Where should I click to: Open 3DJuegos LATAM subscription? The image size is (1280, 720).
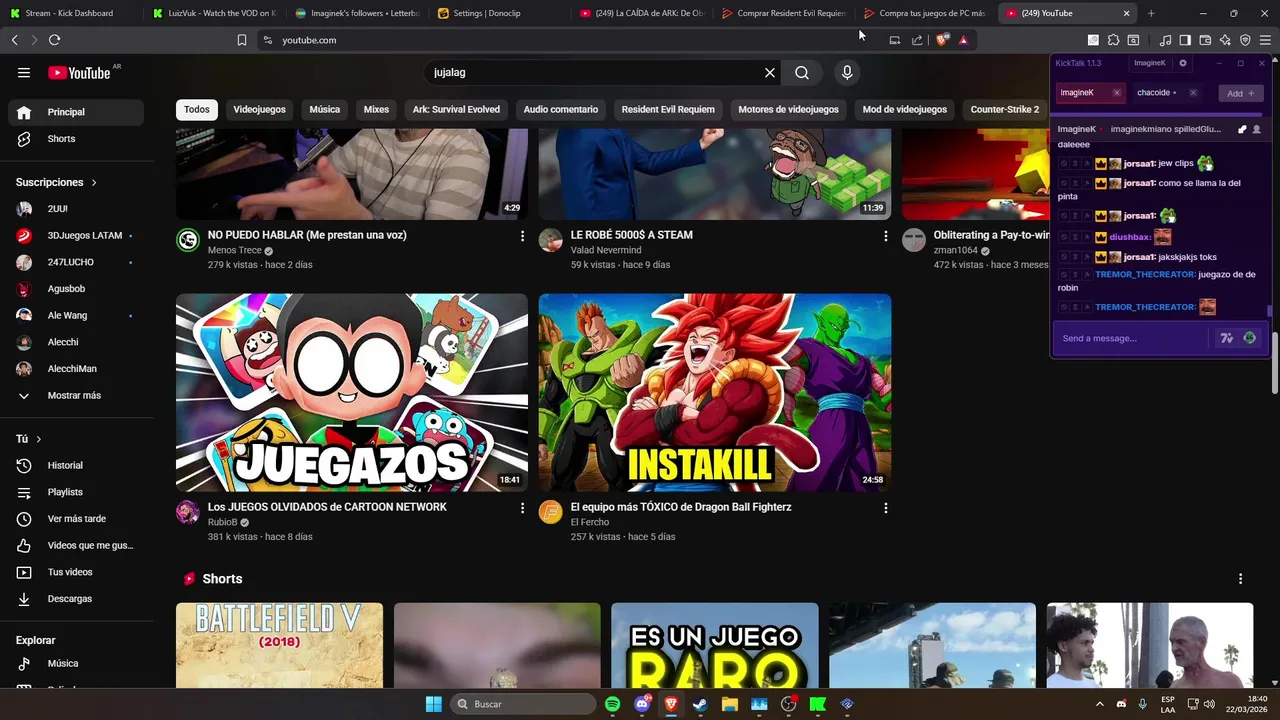coord(78,236)
